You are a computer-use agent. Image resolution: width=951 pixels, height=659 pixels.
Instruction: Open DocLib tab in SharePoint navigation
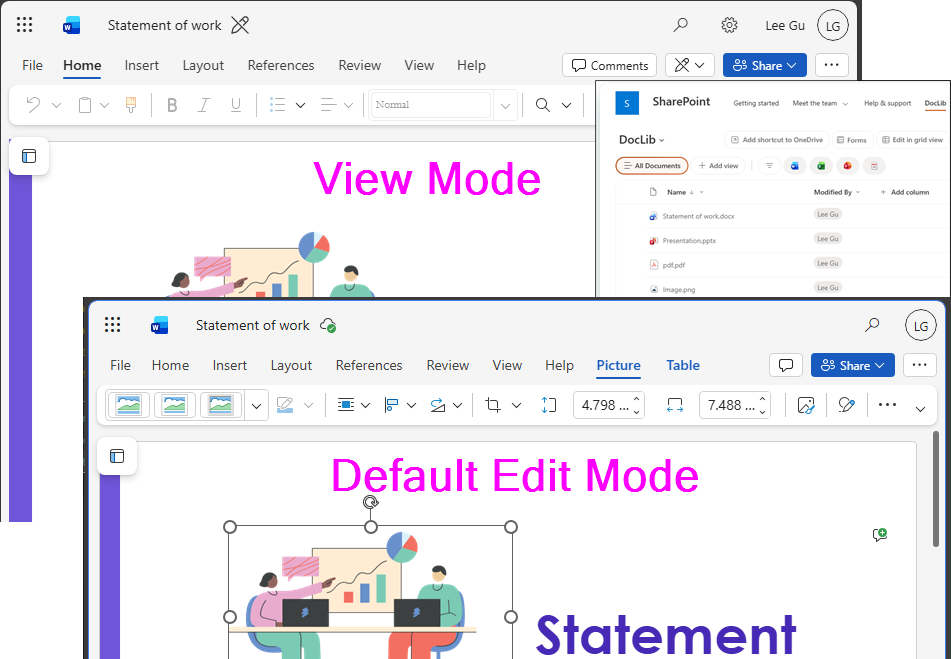click(x=935, y=103)
